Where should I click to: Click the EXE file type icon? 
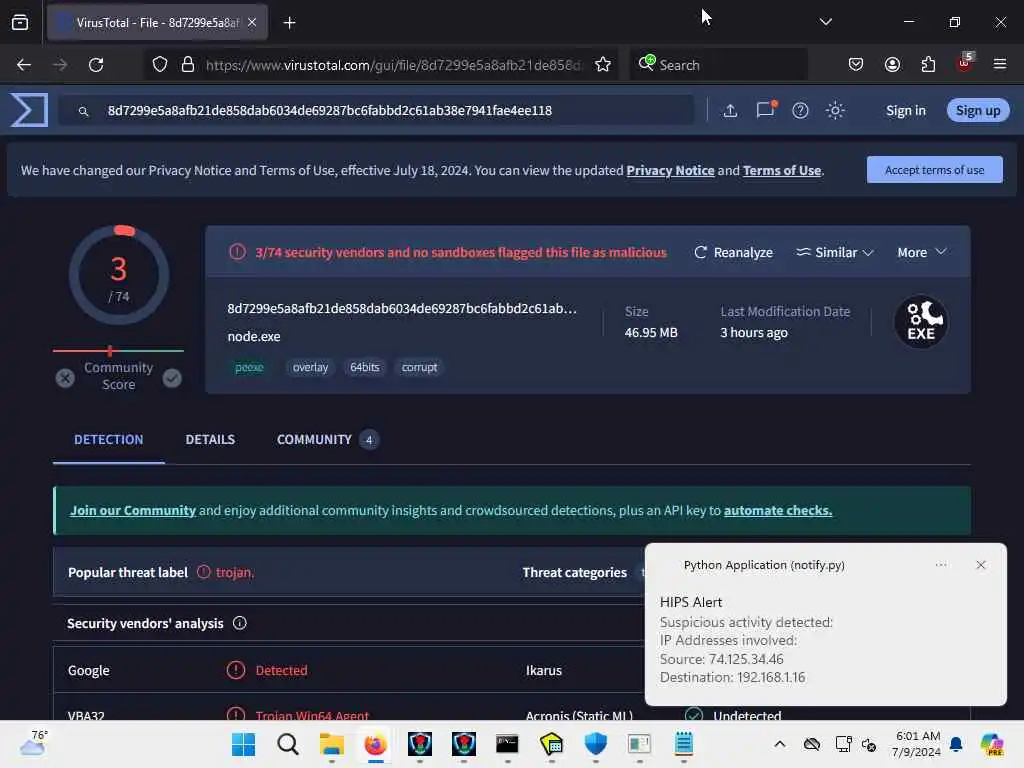921,322
